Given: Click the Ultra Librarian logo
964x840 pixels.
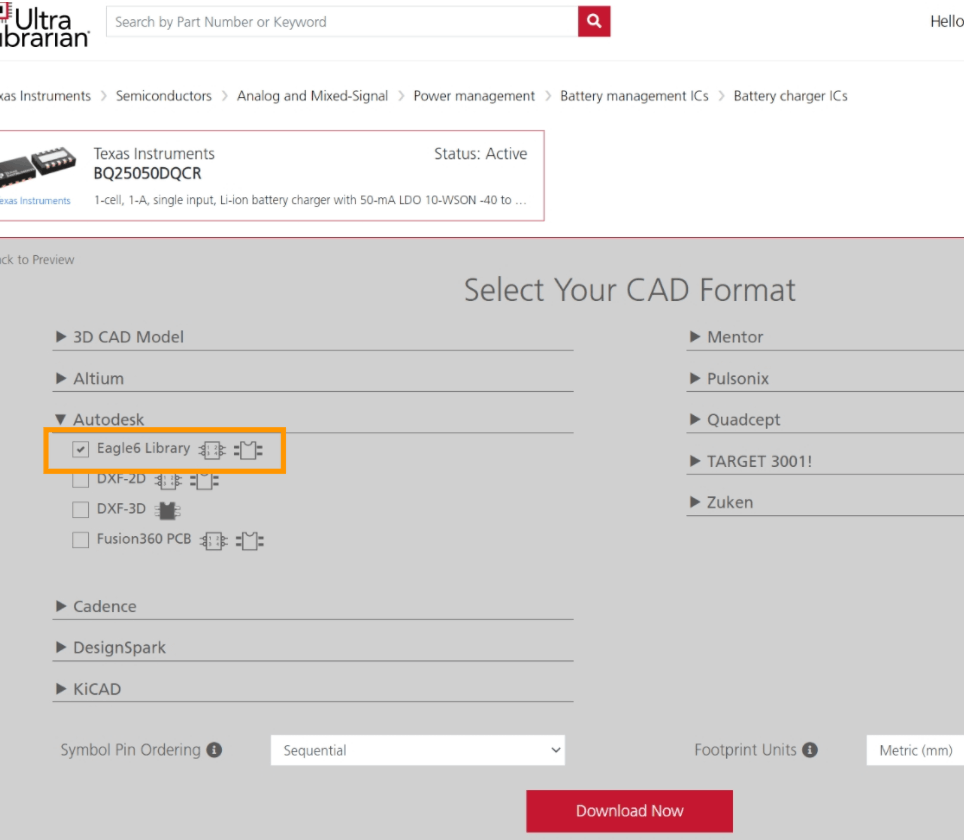Looking at the screenshot, I should [44, 26].
